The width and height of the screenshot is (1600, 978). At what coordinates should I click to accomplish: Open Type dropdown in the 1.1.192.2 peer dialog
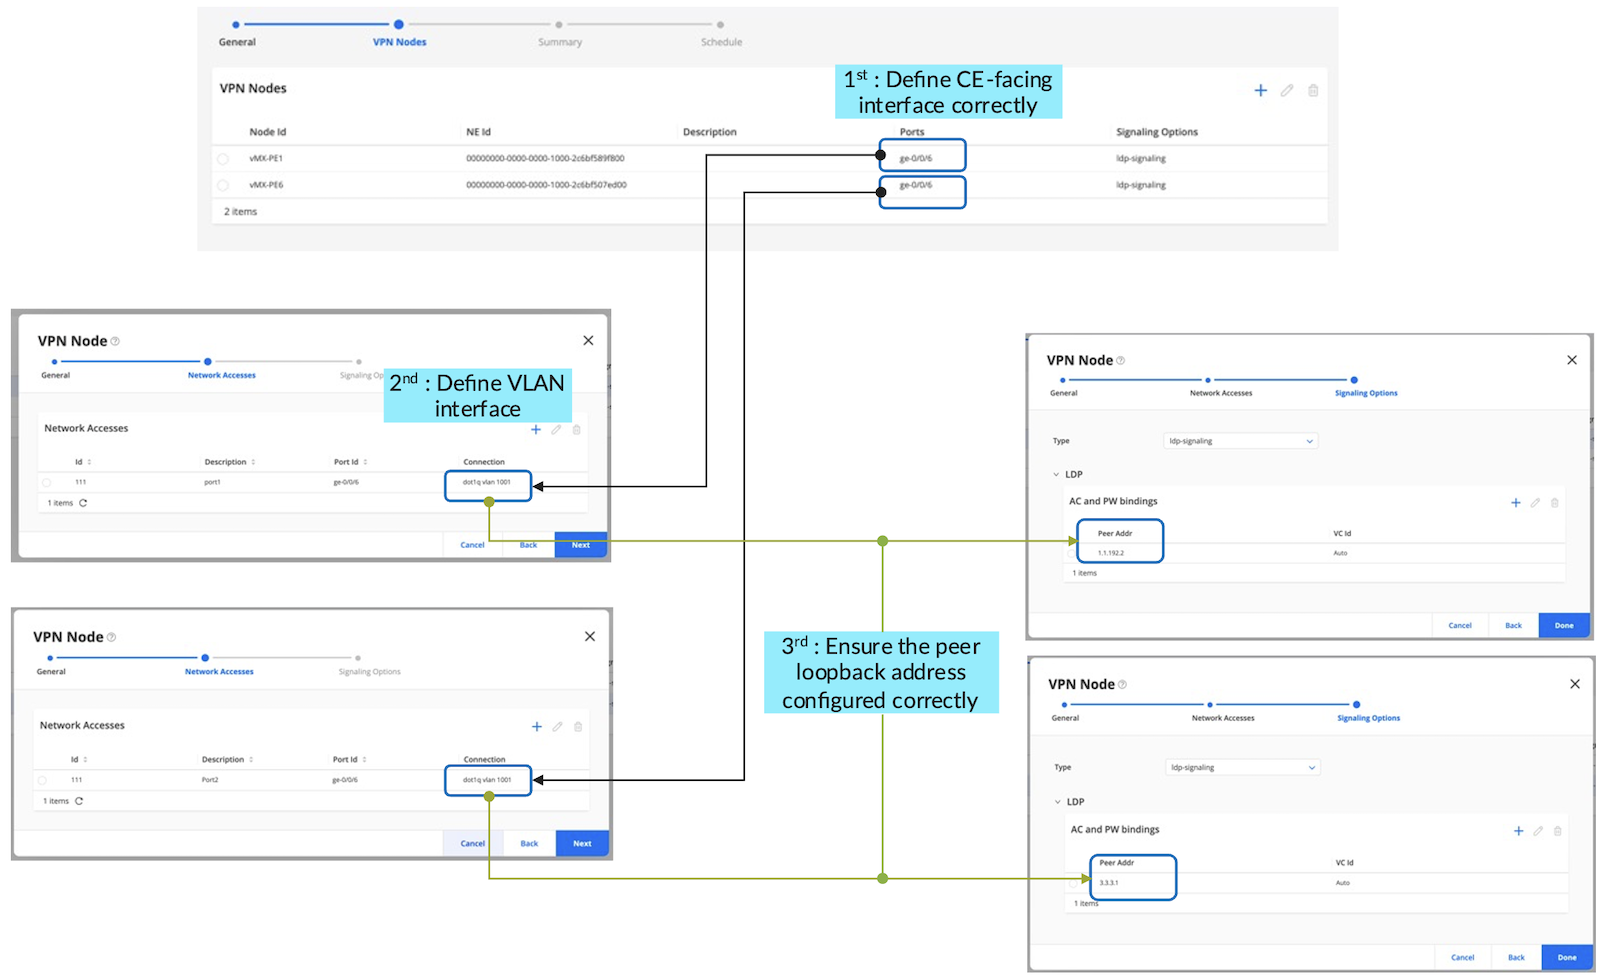point(1241,441)
